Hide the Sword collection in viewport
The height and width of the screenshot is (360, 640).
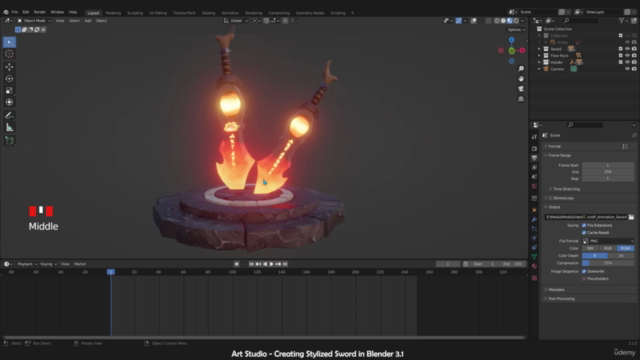pos(627,49)
